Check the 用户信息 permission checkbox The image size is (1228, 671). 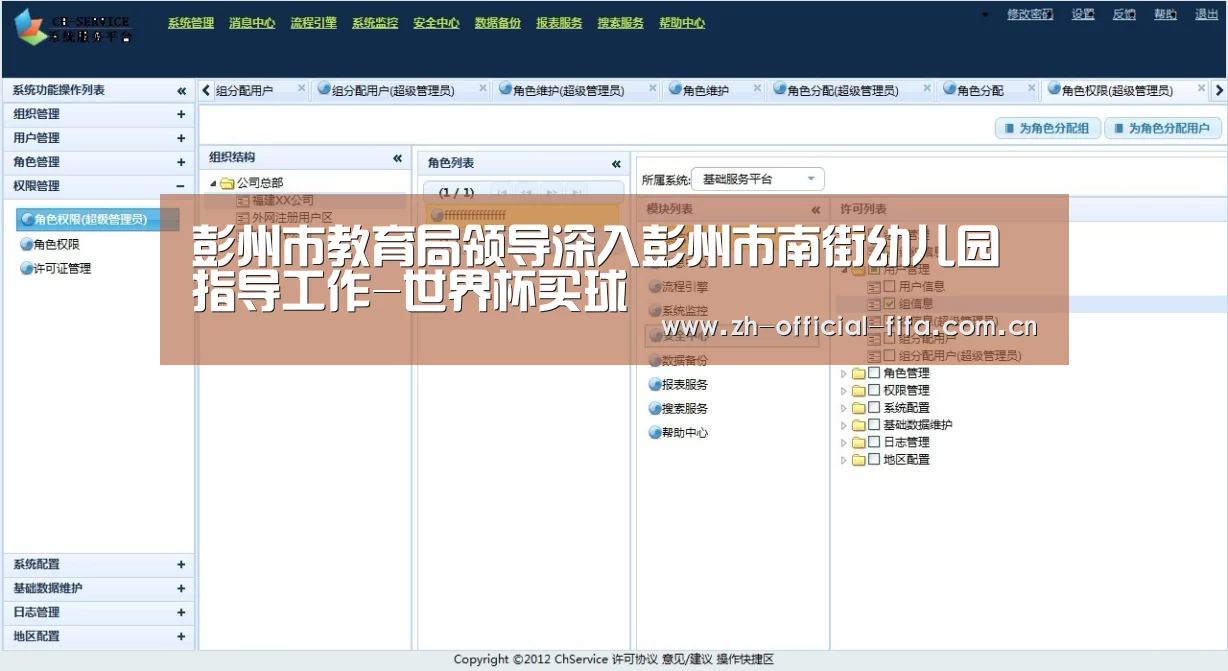click(890, 286)
